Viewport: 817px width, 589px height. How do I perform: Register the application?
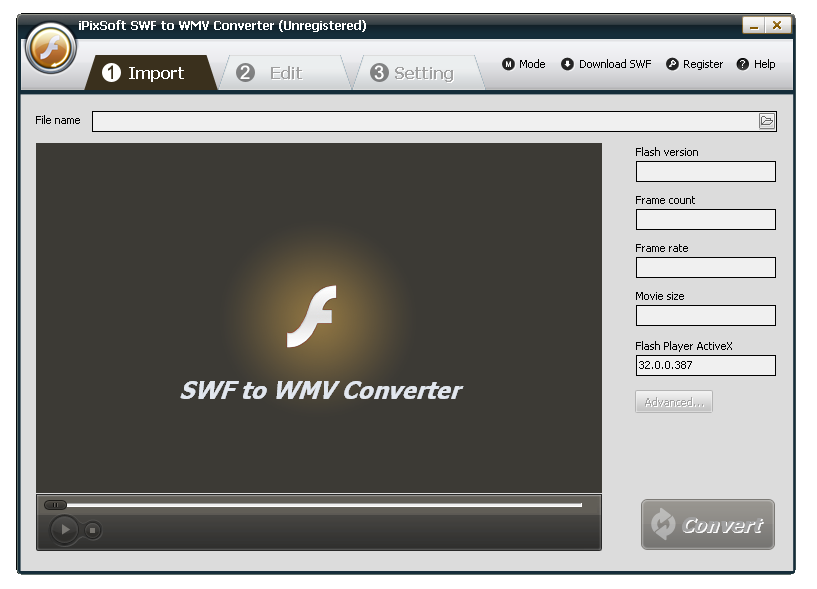[694, 64]
